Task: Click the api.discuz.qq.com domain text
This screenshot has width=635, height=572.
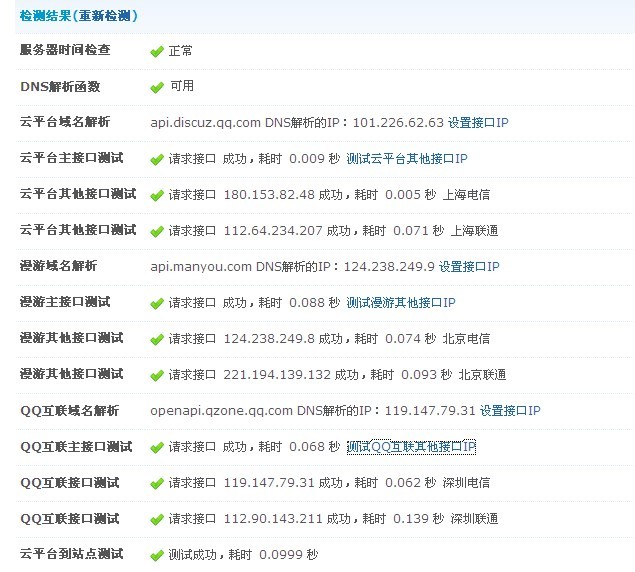Action: [205, 122]
